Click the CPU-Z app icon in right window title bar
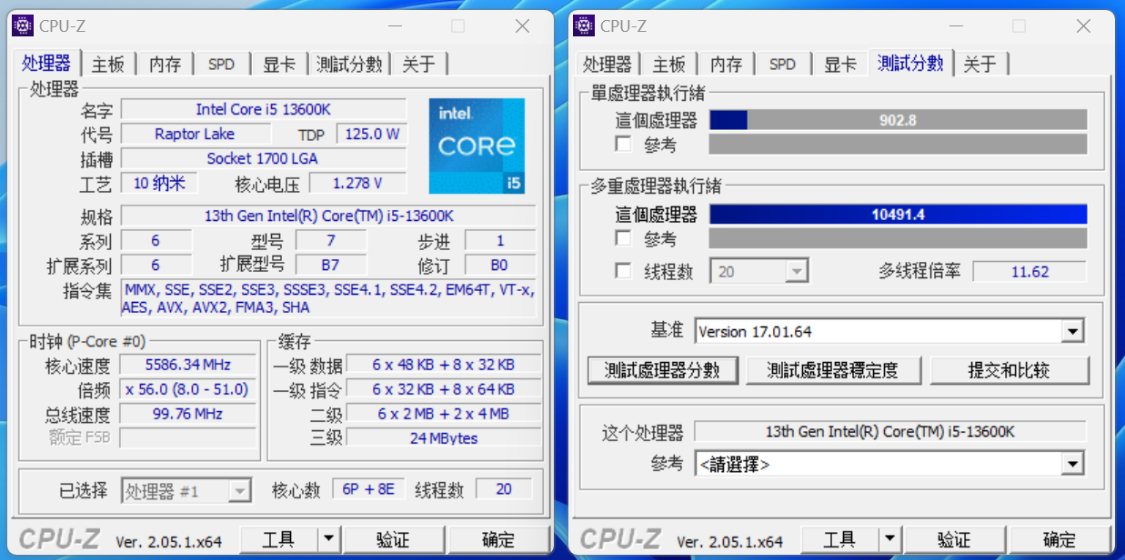Image resolution: width=1125 pixels, height=560 pixels. pos(585,27)
